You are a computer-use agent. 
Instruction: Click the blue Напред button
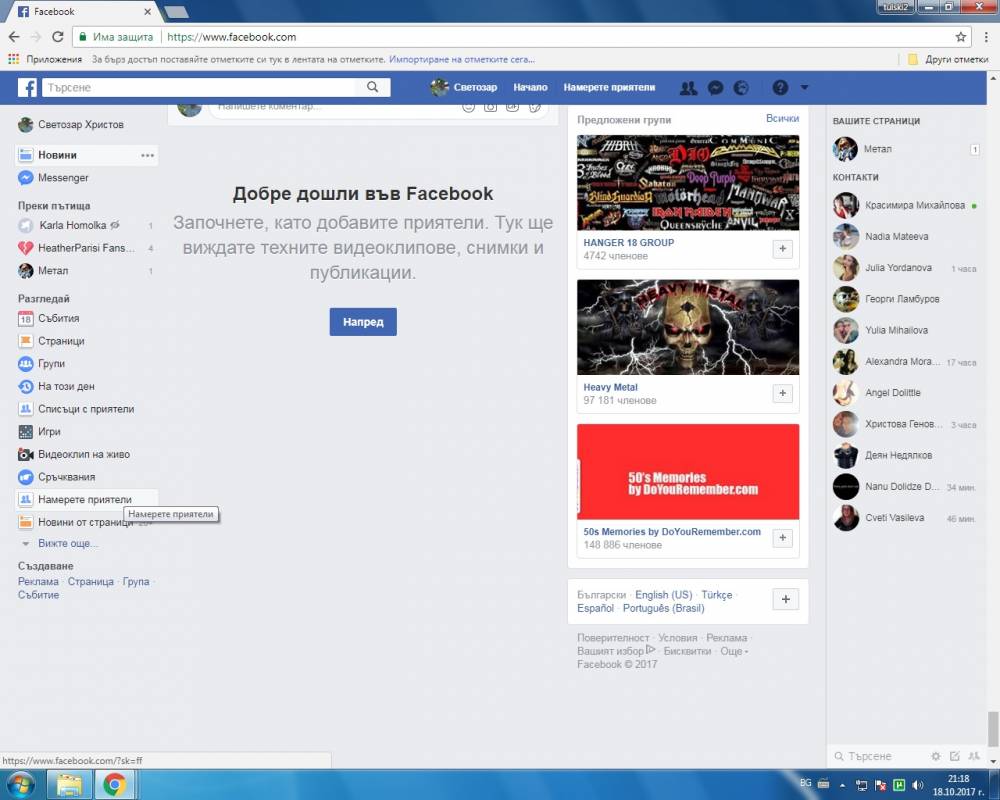pos(363,322)
